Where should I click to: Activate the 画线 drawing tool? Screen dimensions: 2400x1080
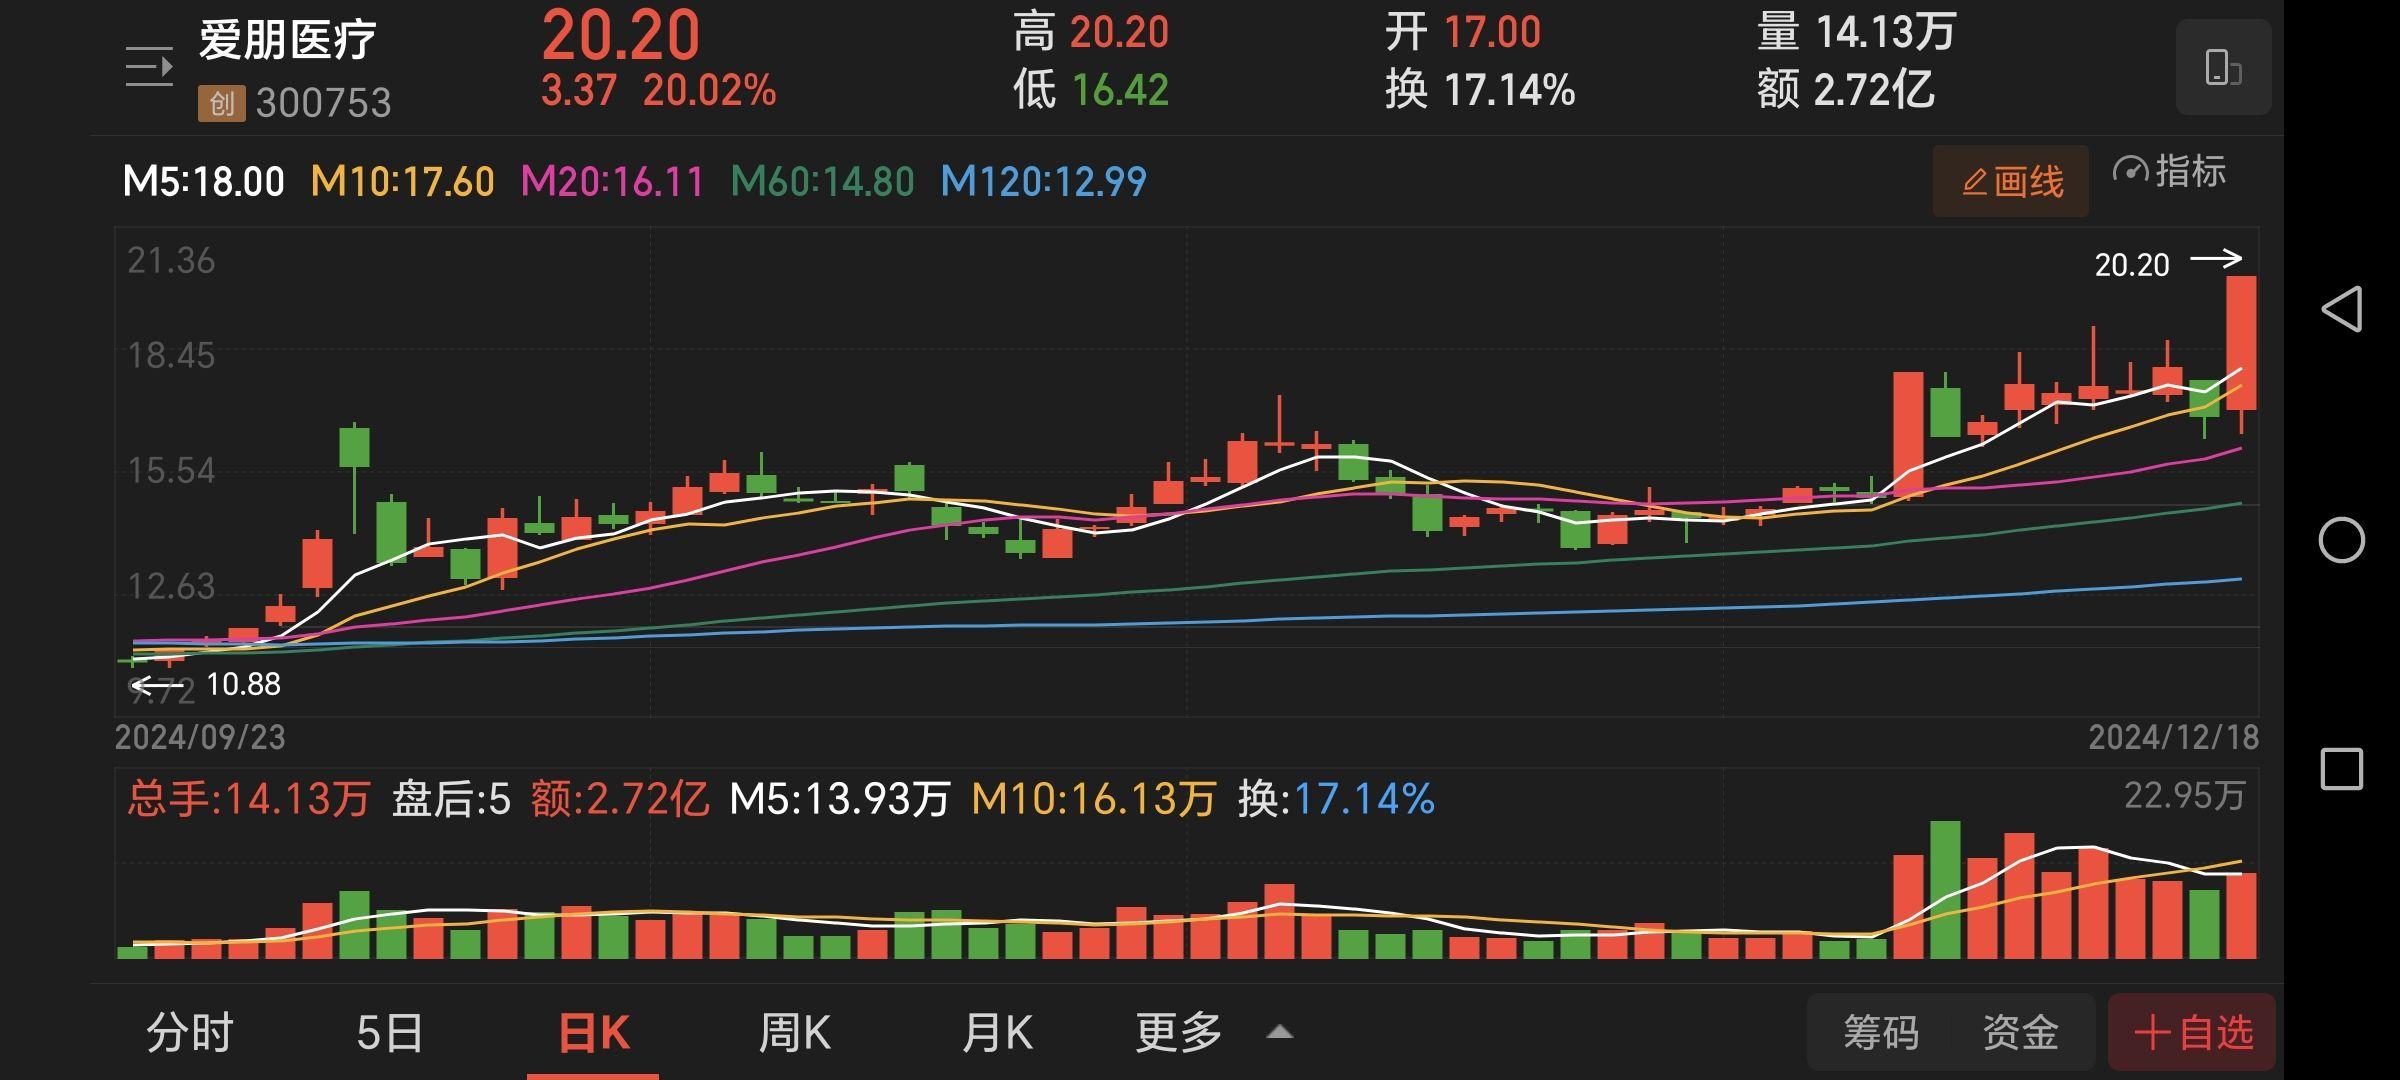[2009, 180]
